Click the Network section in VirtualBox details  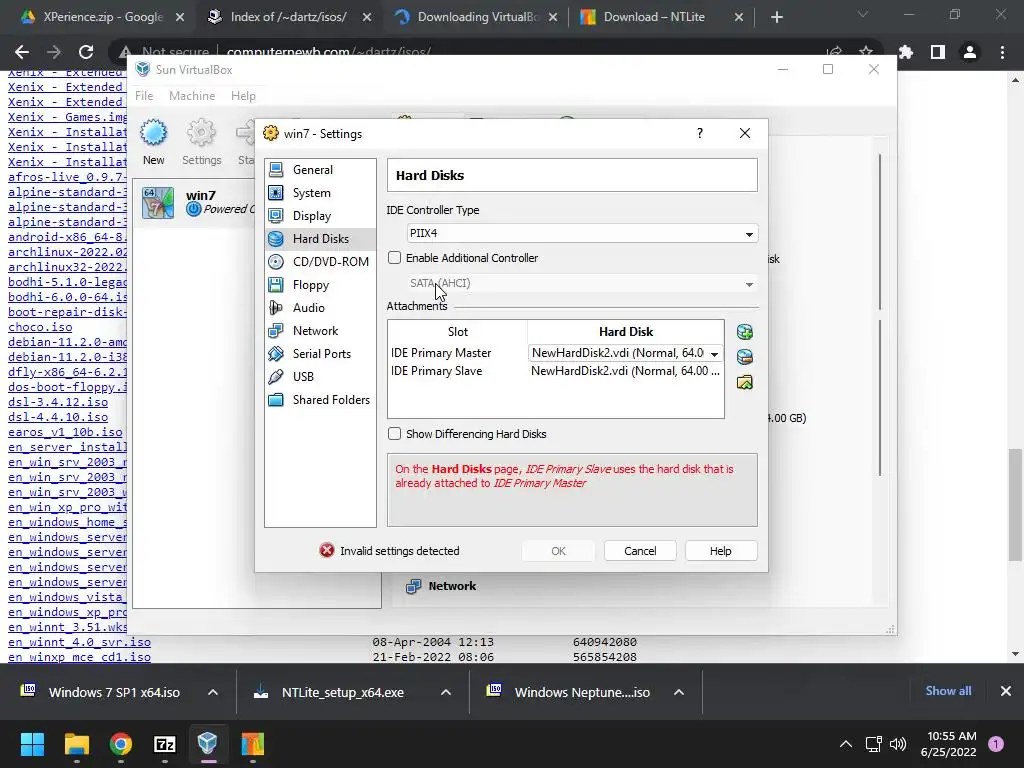point(443,586)
